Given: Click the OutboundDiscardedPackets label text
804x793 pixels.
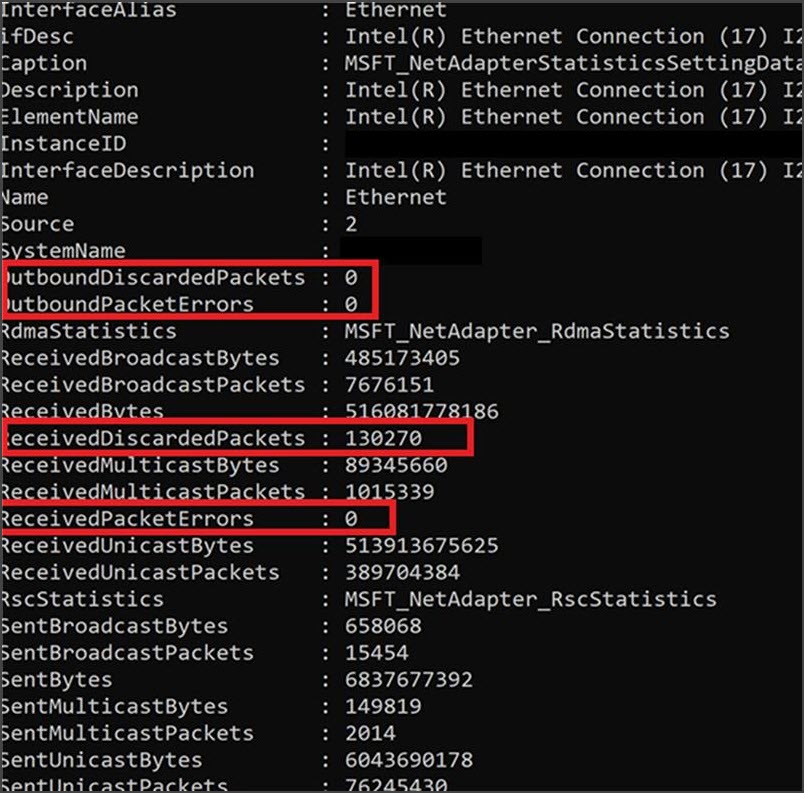Looking at the screenshot, I should pos(153,277).
